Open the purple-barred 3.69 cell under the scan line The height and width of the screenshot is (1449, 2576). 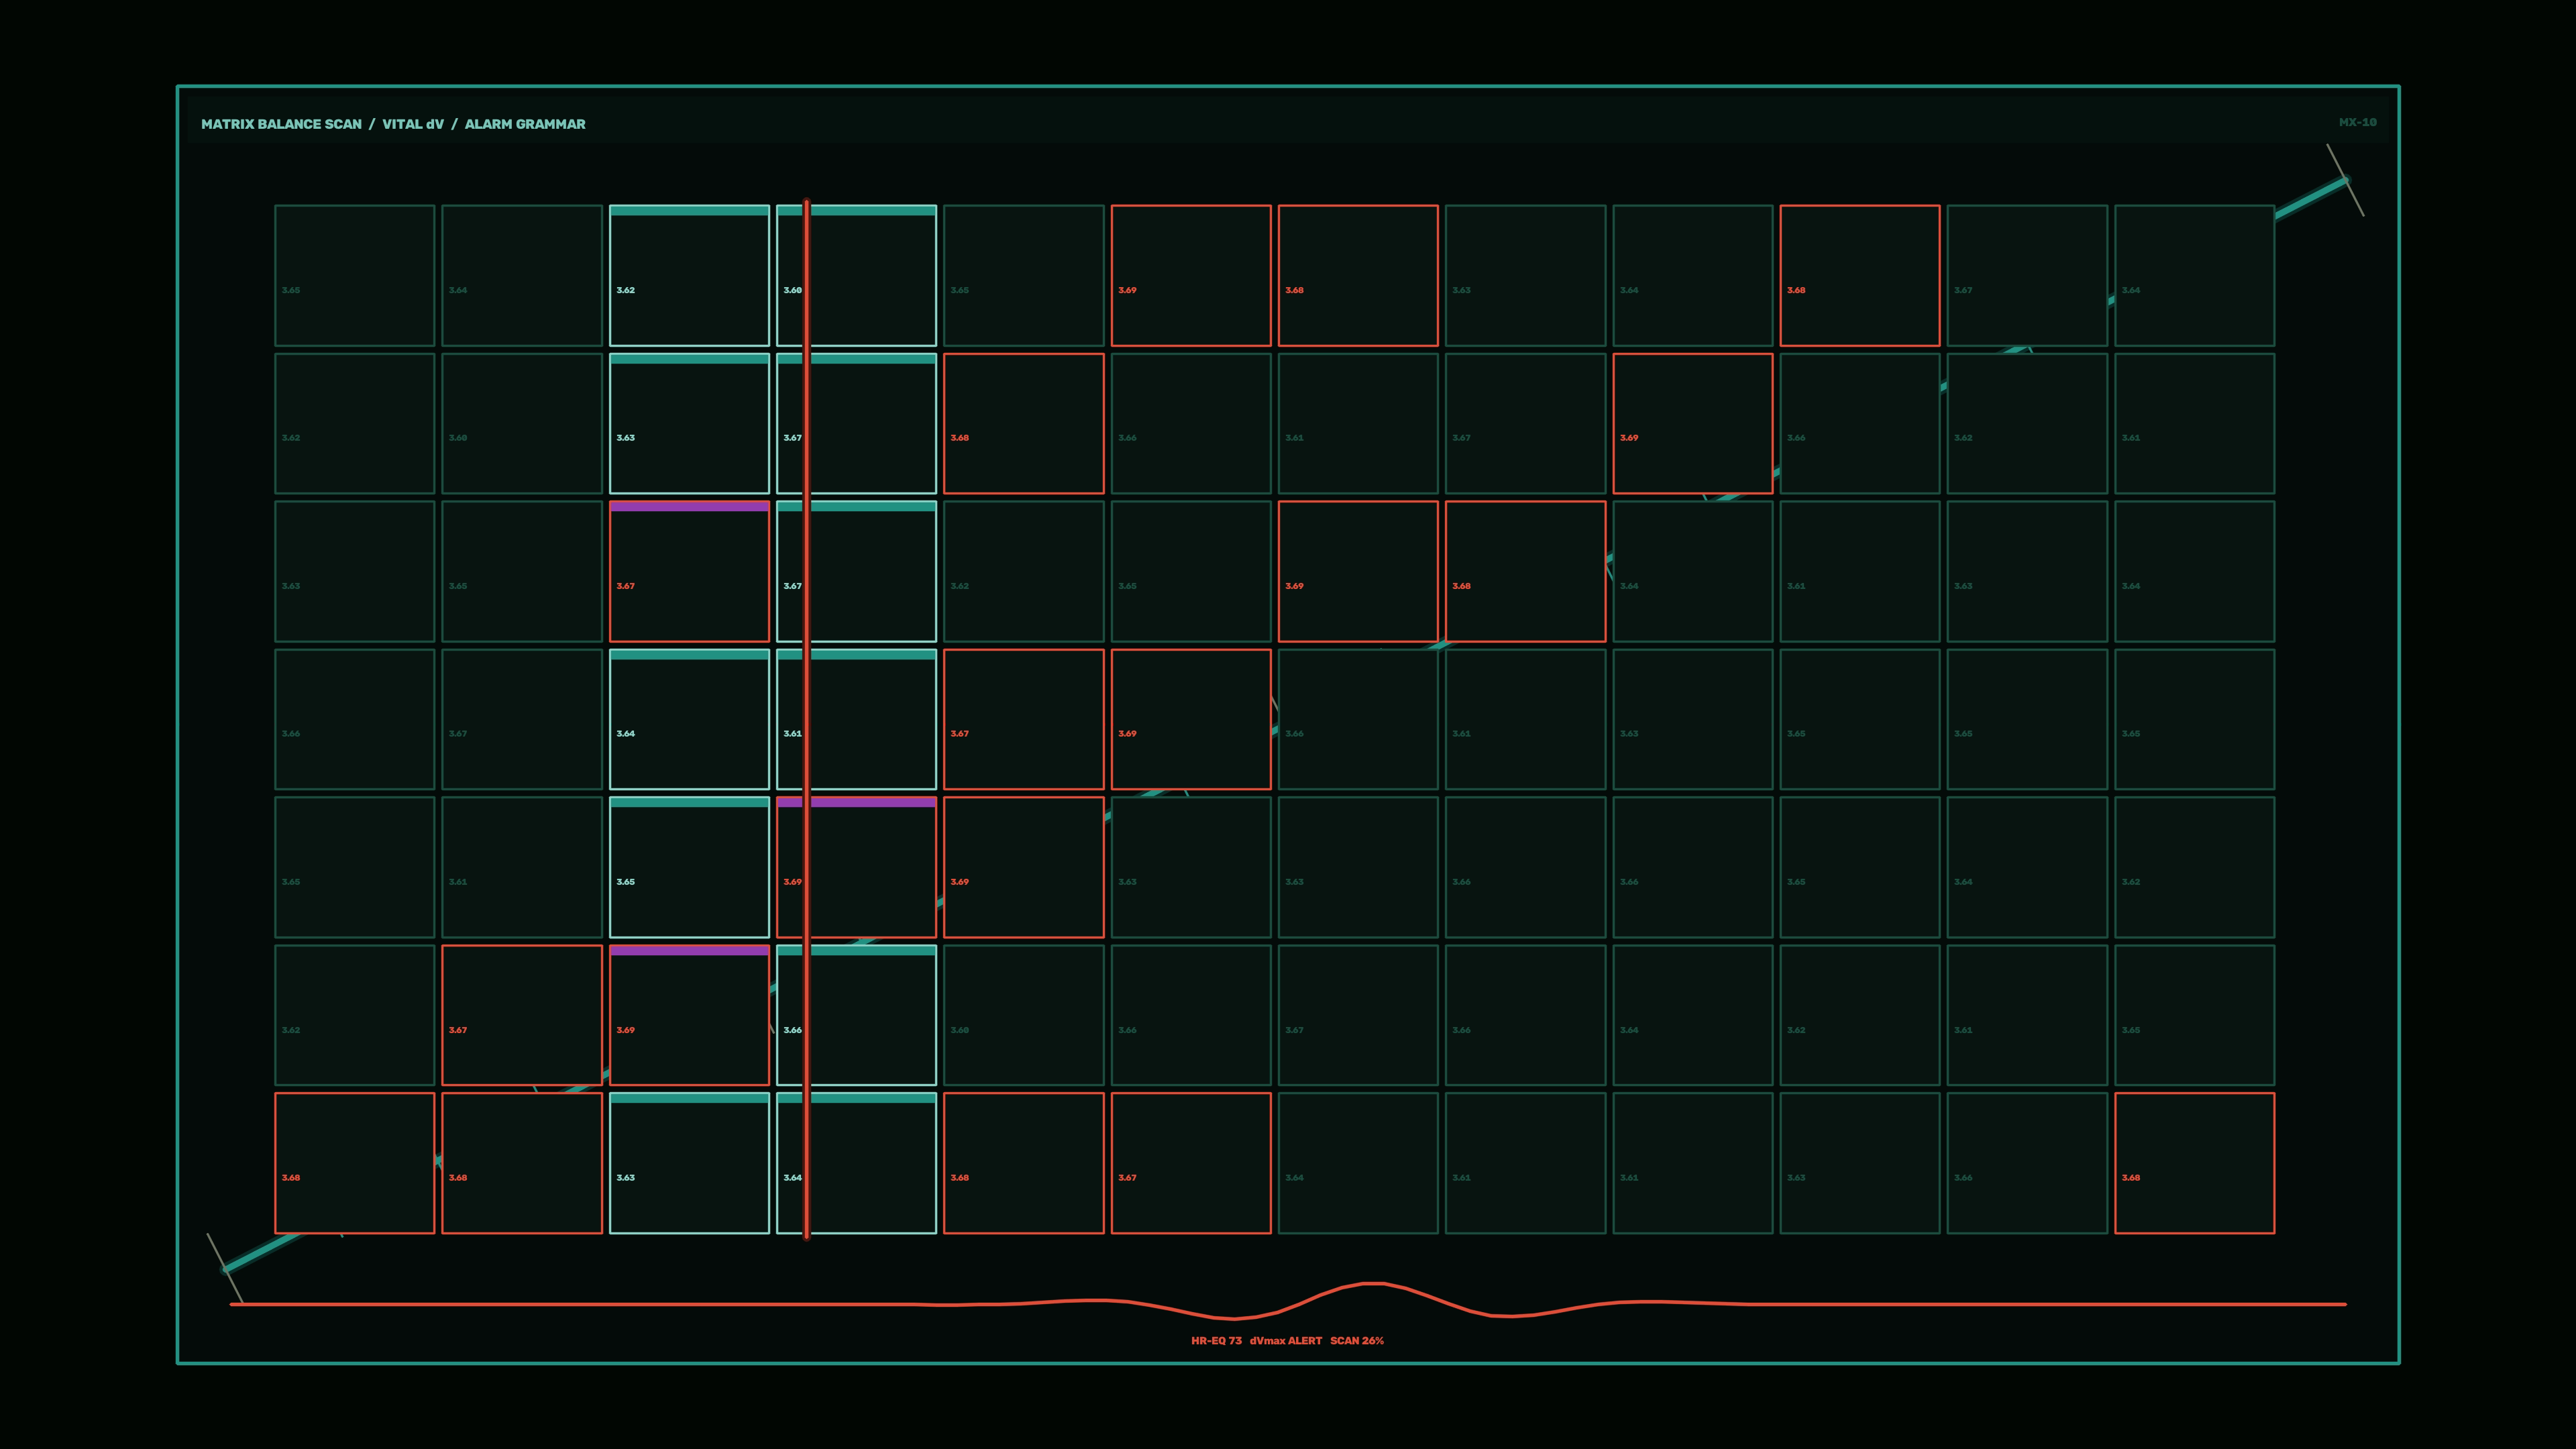856,867
